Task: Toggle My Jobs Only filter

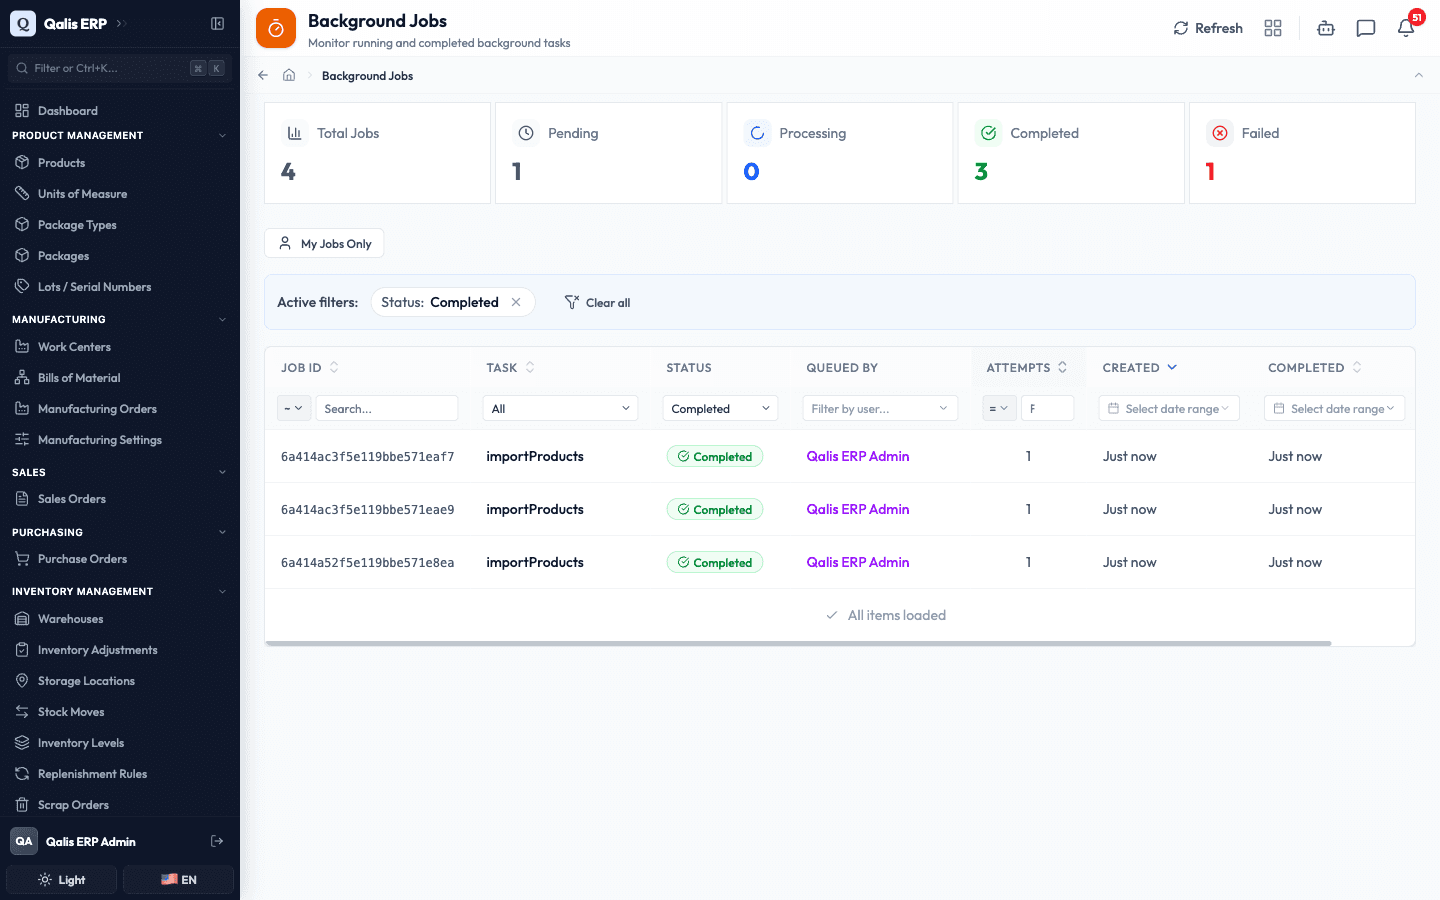Action: coord(324,243)
